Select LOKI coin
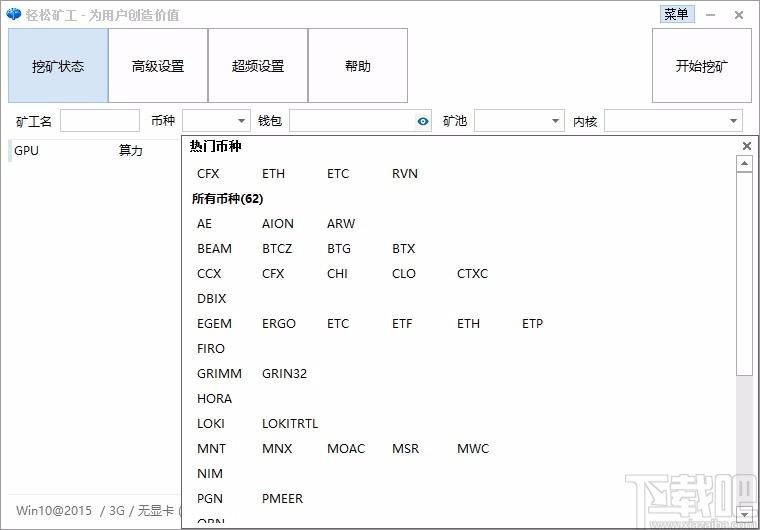The height and width of the screenshot is (530, 760). (x=210, y=423)
